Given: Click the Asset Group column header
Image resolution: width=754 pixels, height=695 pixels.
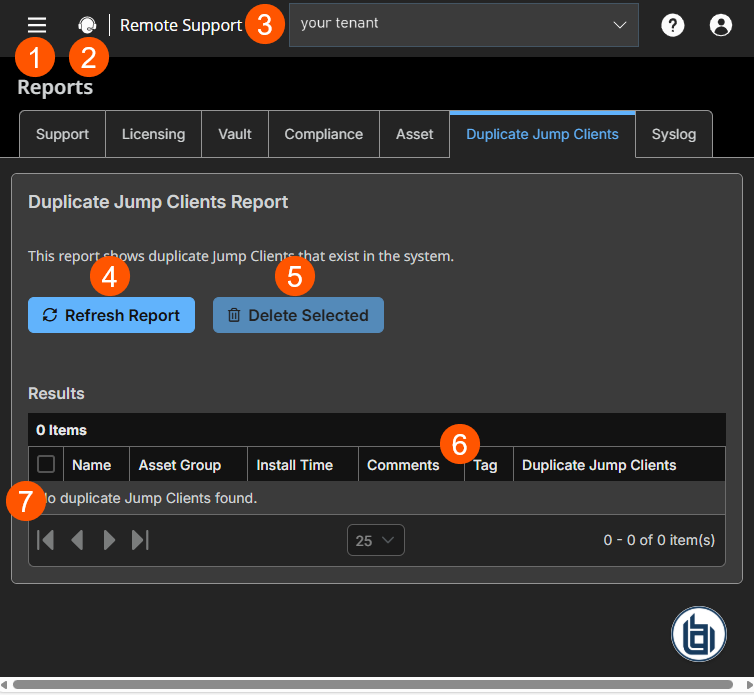Looking at the screenshot, I should [188, 465].
